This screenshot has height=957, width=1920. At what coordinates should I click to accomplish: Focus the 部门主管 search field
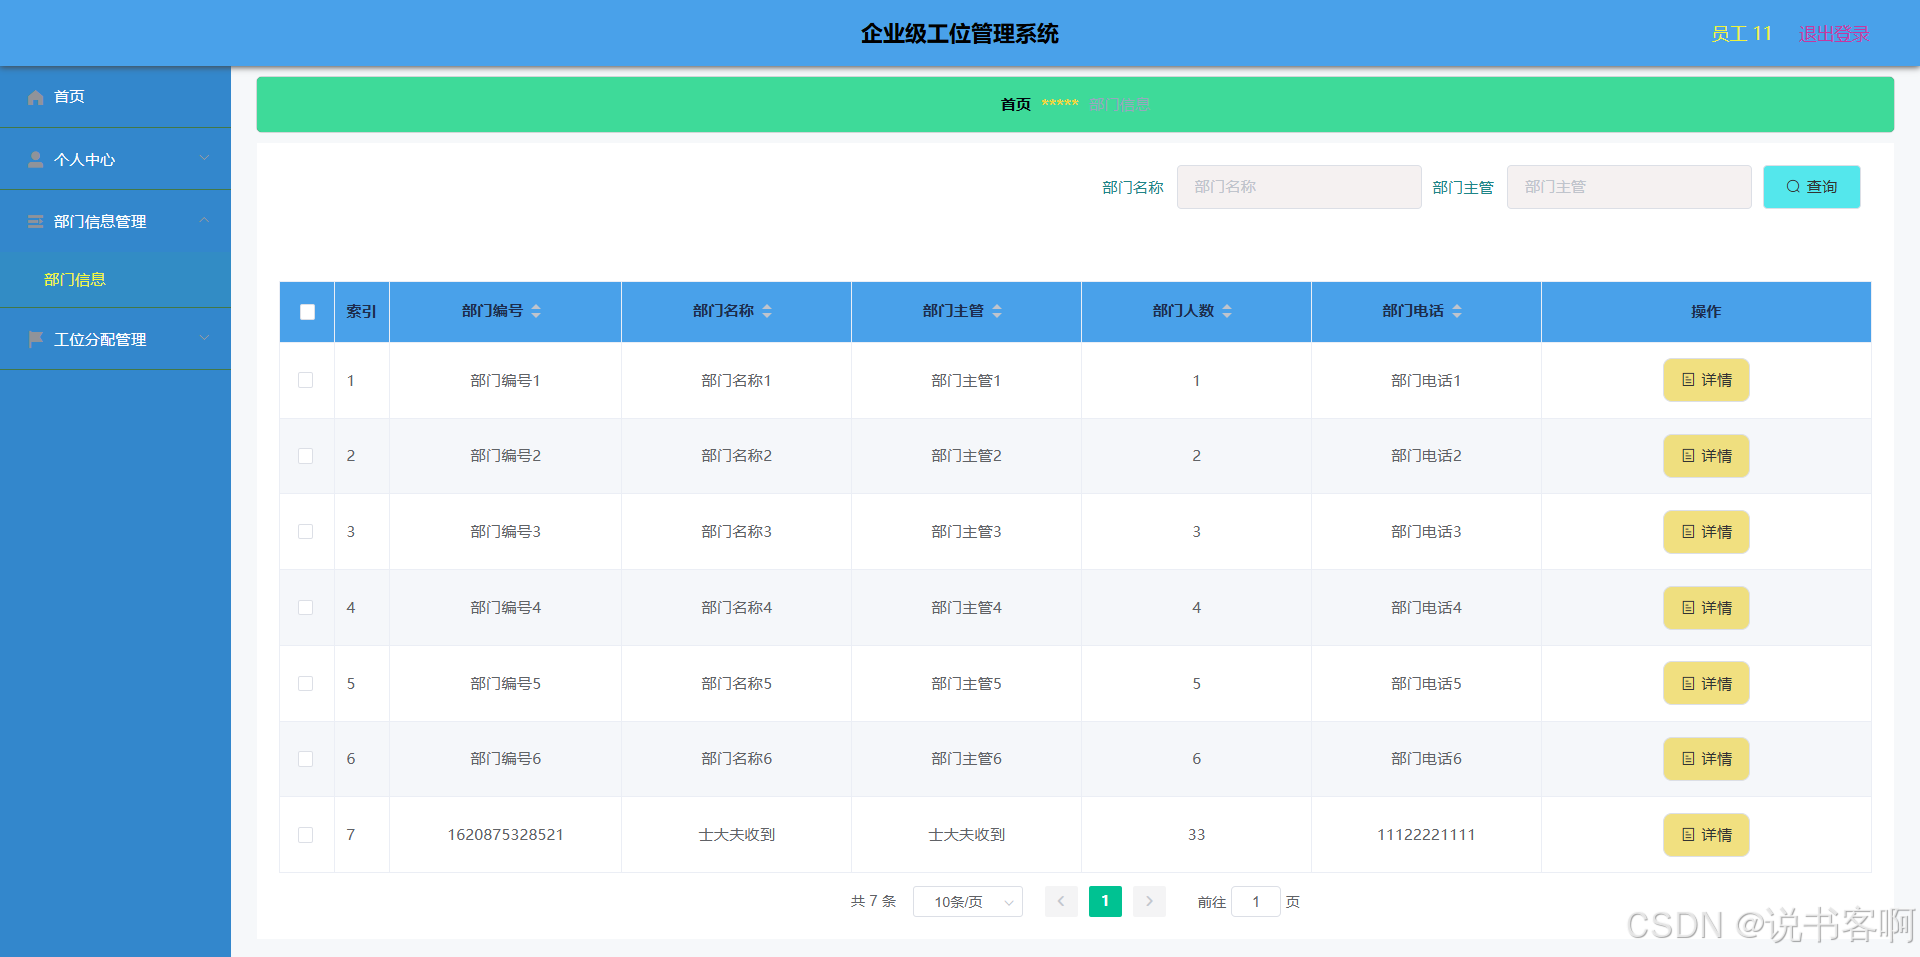pos(1629,187)
